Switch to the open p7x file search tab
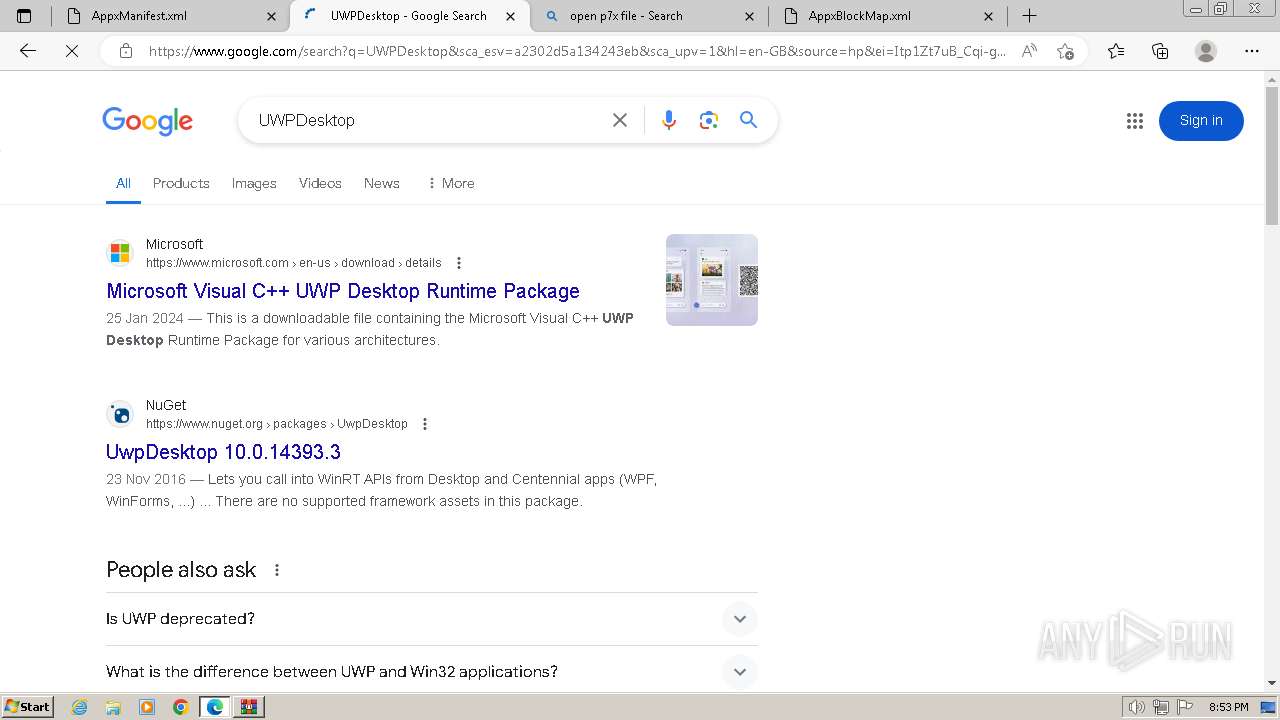1280x720 pixels. 650,16
